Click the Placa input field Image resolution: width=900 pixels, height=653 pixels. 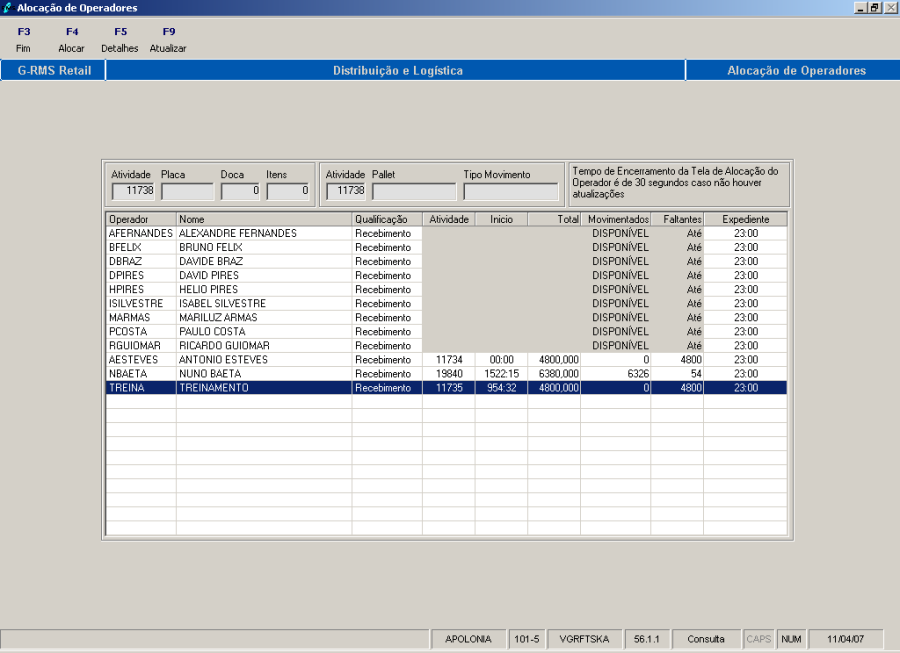point(188,191)
